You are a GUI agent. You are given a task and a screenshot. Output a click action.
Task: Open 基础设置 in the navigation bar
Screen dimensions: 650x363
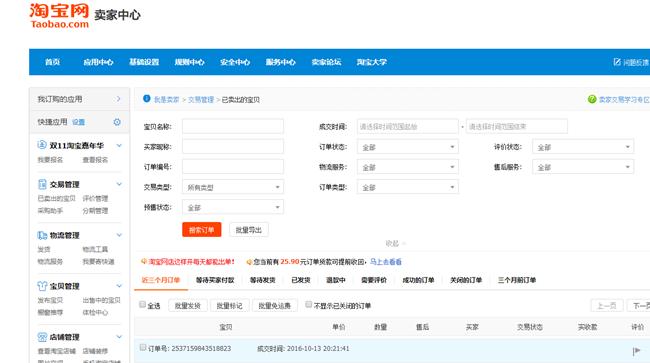pos(144,62)
